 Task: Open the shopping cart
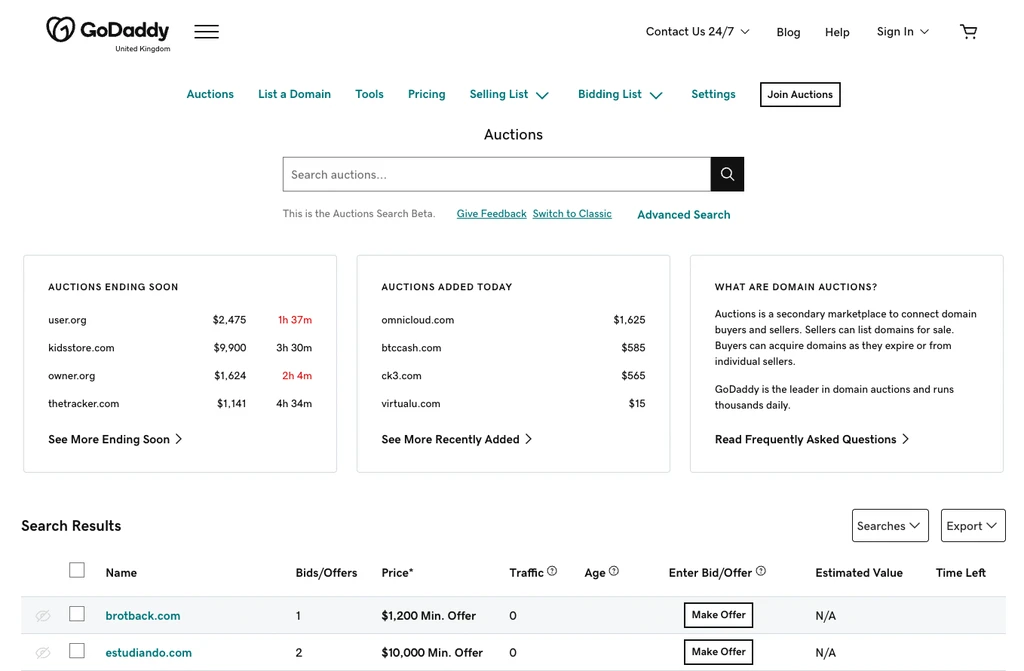point(968,31)
